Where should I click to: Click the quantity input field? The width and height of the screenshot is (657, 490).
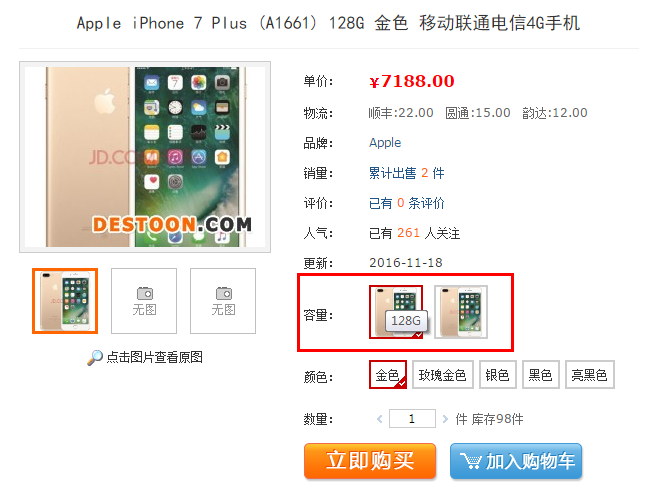pyautogui.click(x=412, y=419)
